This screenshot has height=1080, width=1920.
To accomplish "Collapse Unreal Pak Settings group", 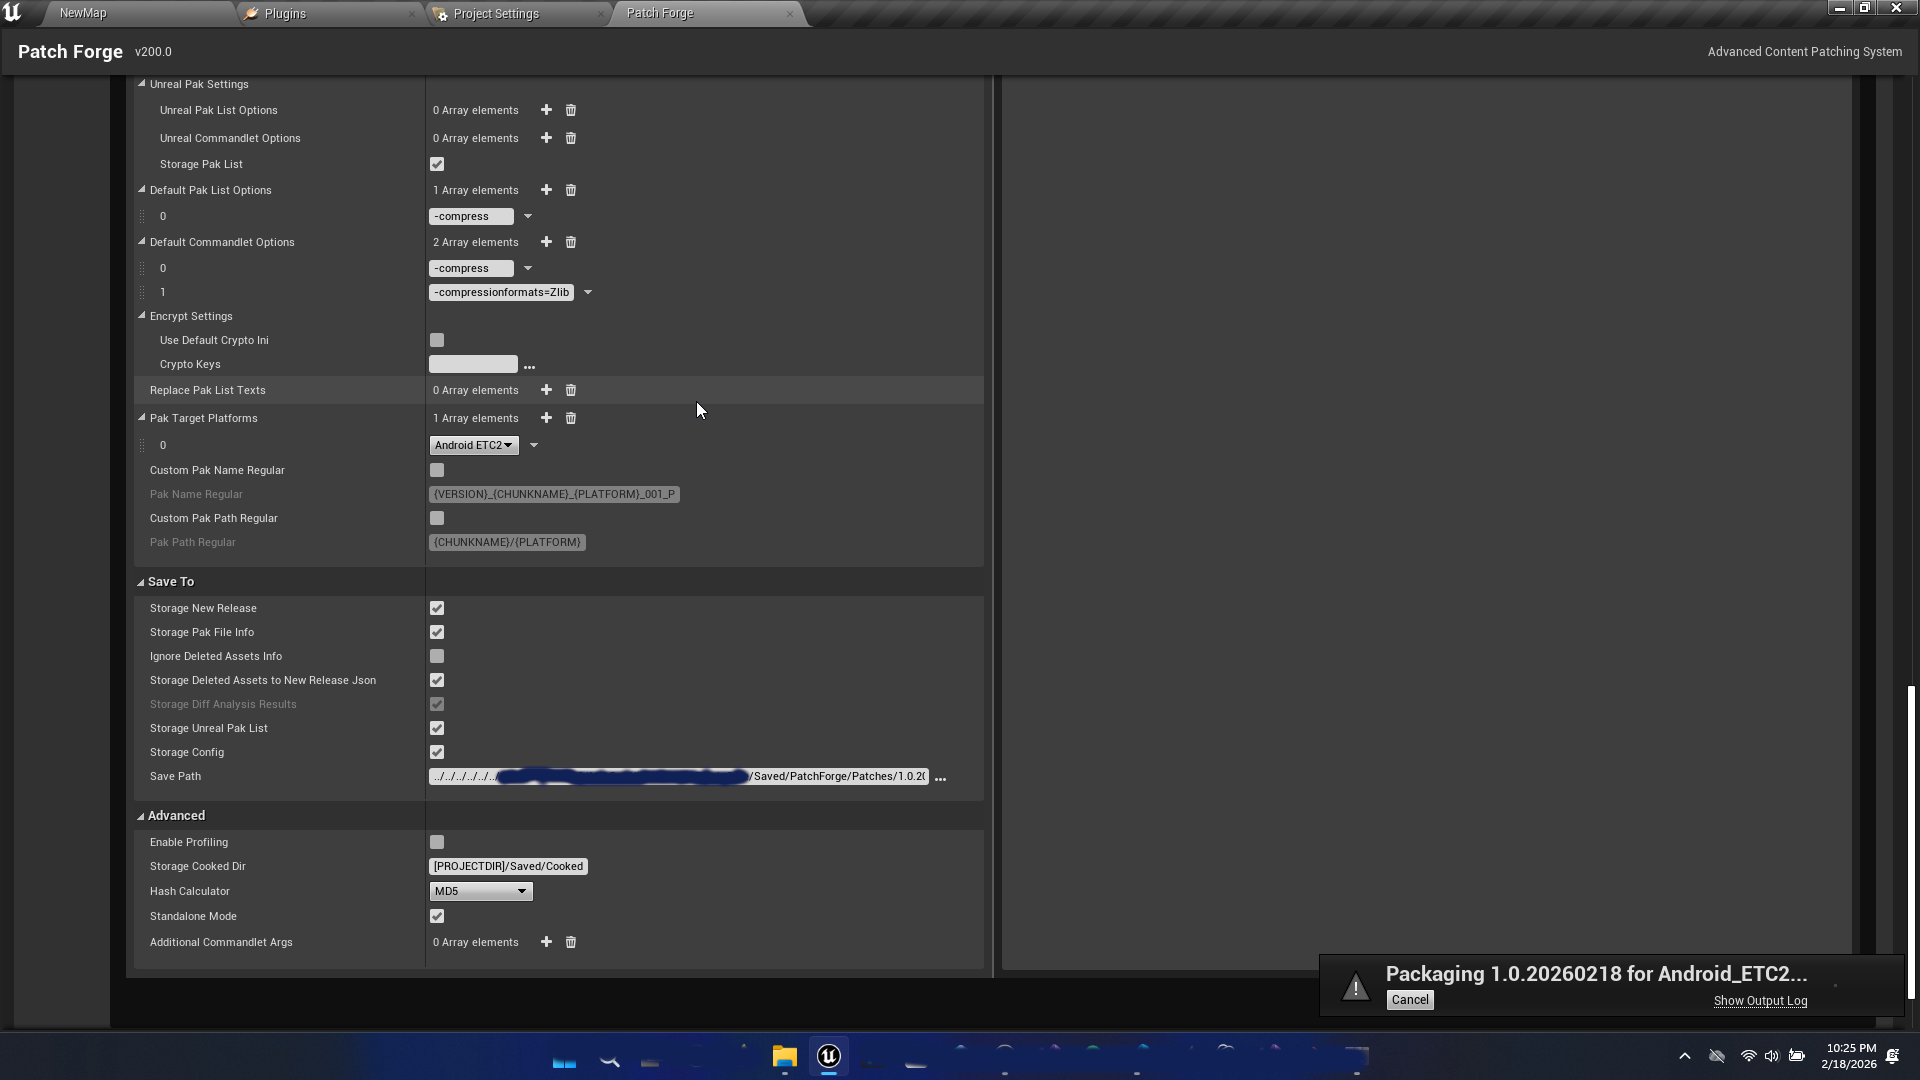I will click(x=142, y=84).
